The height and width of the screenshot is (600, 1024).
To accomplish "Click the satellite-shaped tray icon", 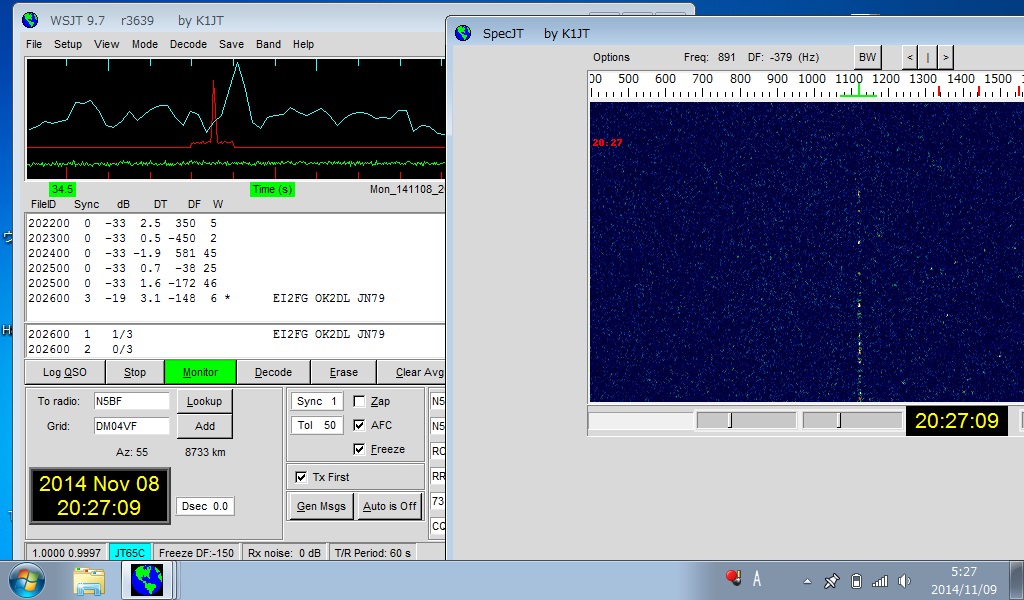I will coord(831,580).
